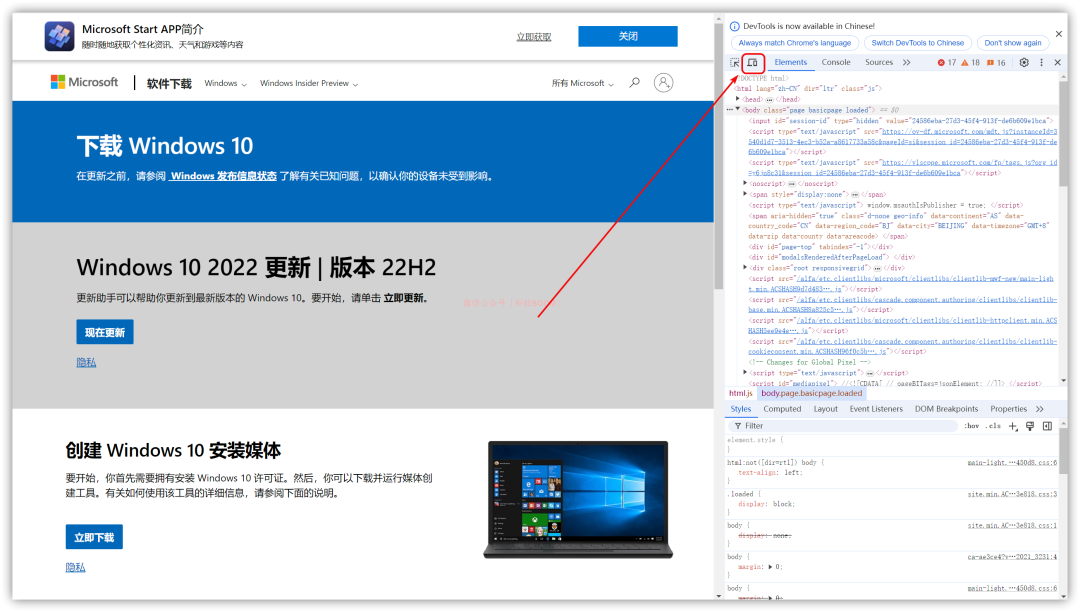Click the red error count 17
Screen dimensions: 1080x612
947,63
